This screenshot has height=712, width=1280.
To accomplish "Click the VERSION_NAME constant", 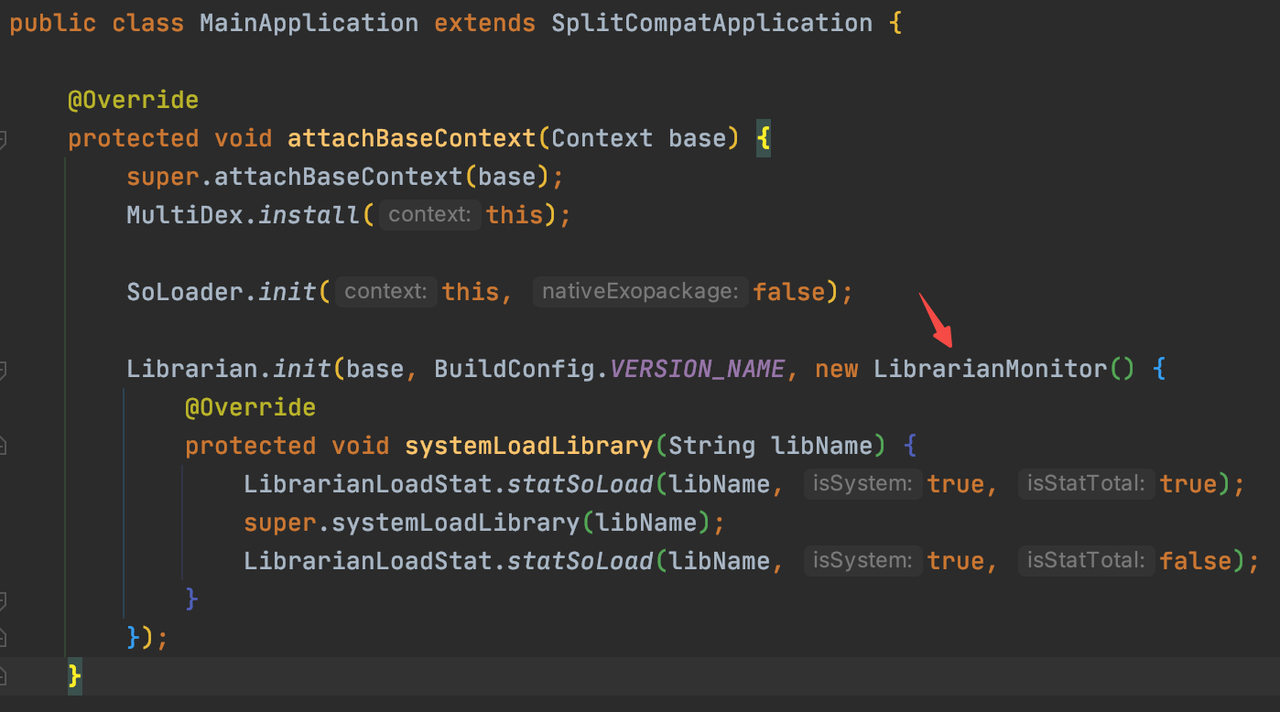I will (697, 369).
